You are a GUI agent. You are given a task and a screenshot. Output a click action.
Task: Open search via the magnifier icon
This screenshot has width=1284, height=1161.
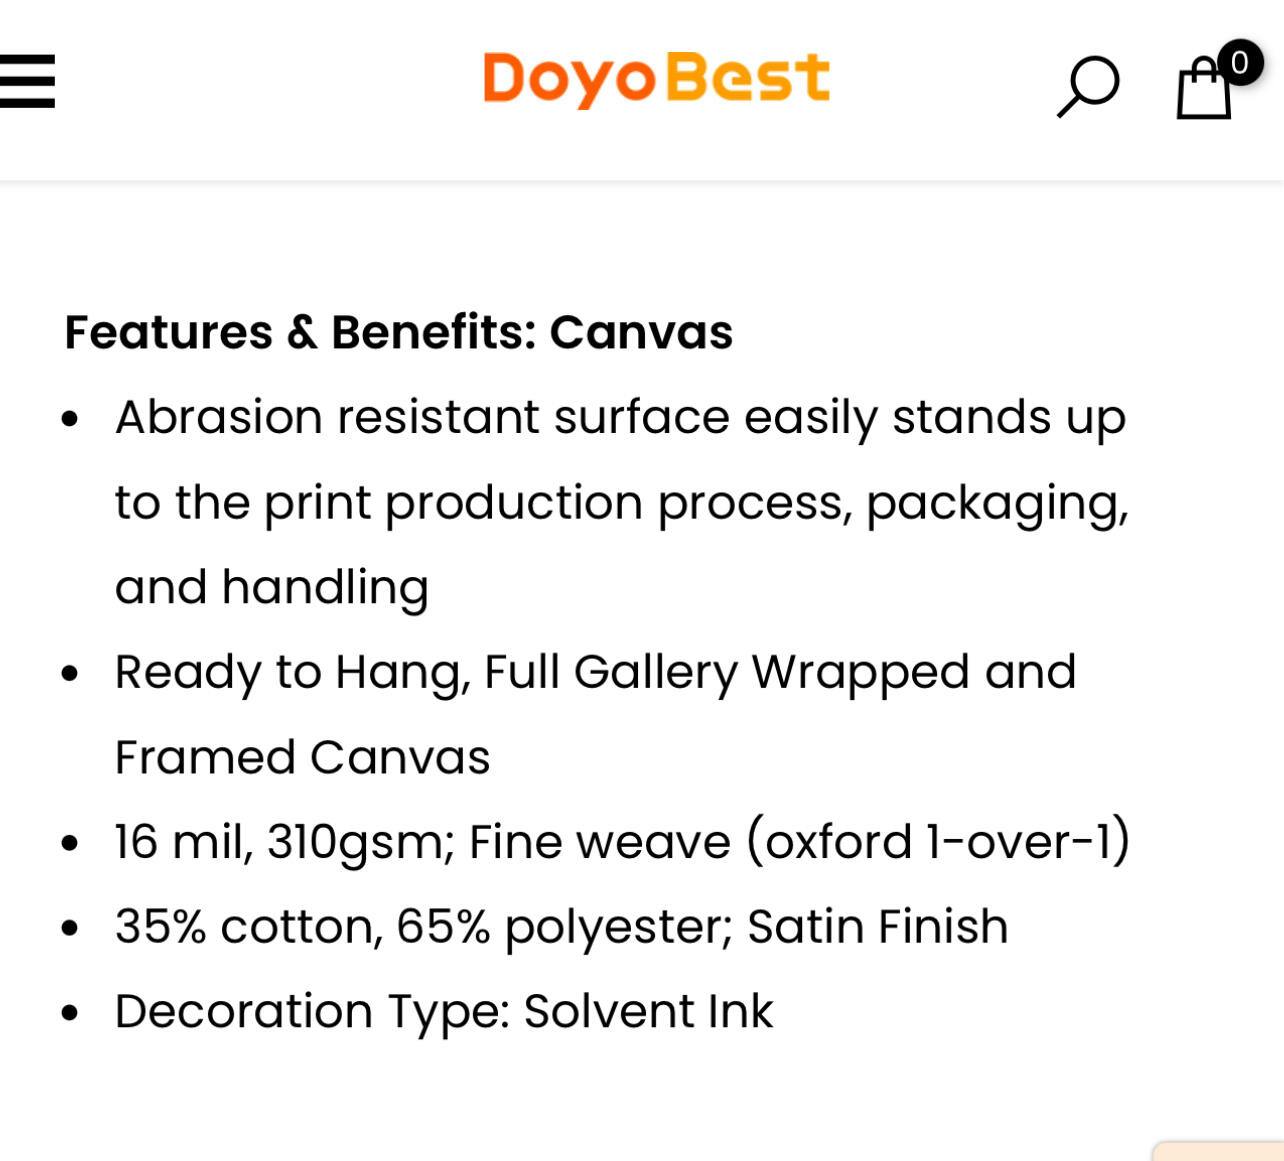tap(1088, 86)
